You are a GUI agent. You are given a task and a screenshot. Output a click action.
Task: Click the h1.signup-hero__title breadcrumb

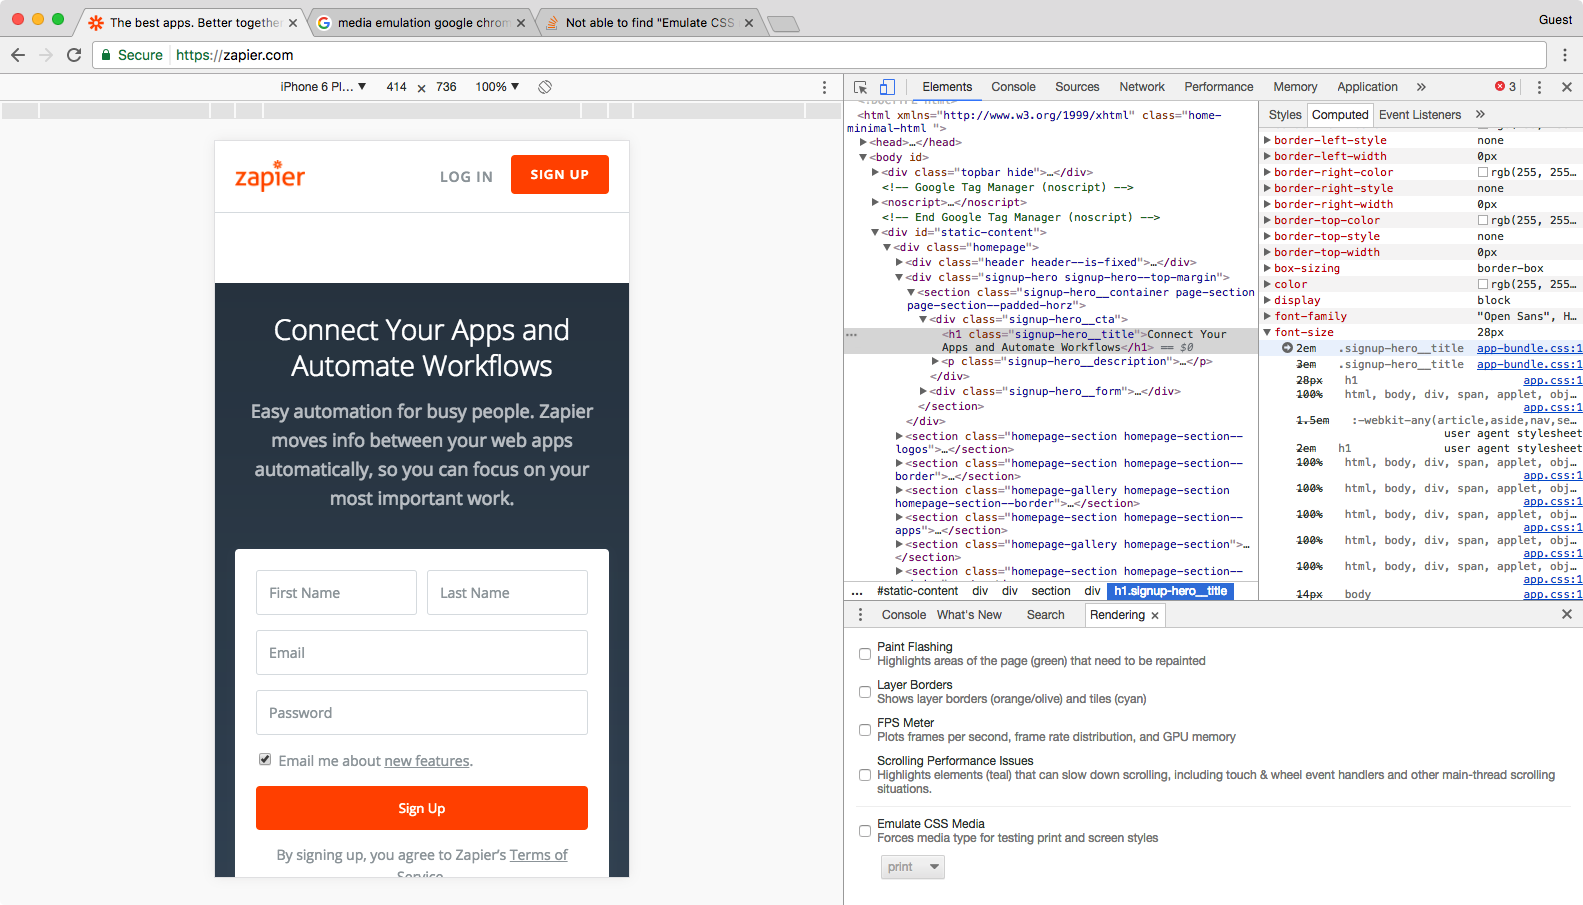[x=1170, y=591]
